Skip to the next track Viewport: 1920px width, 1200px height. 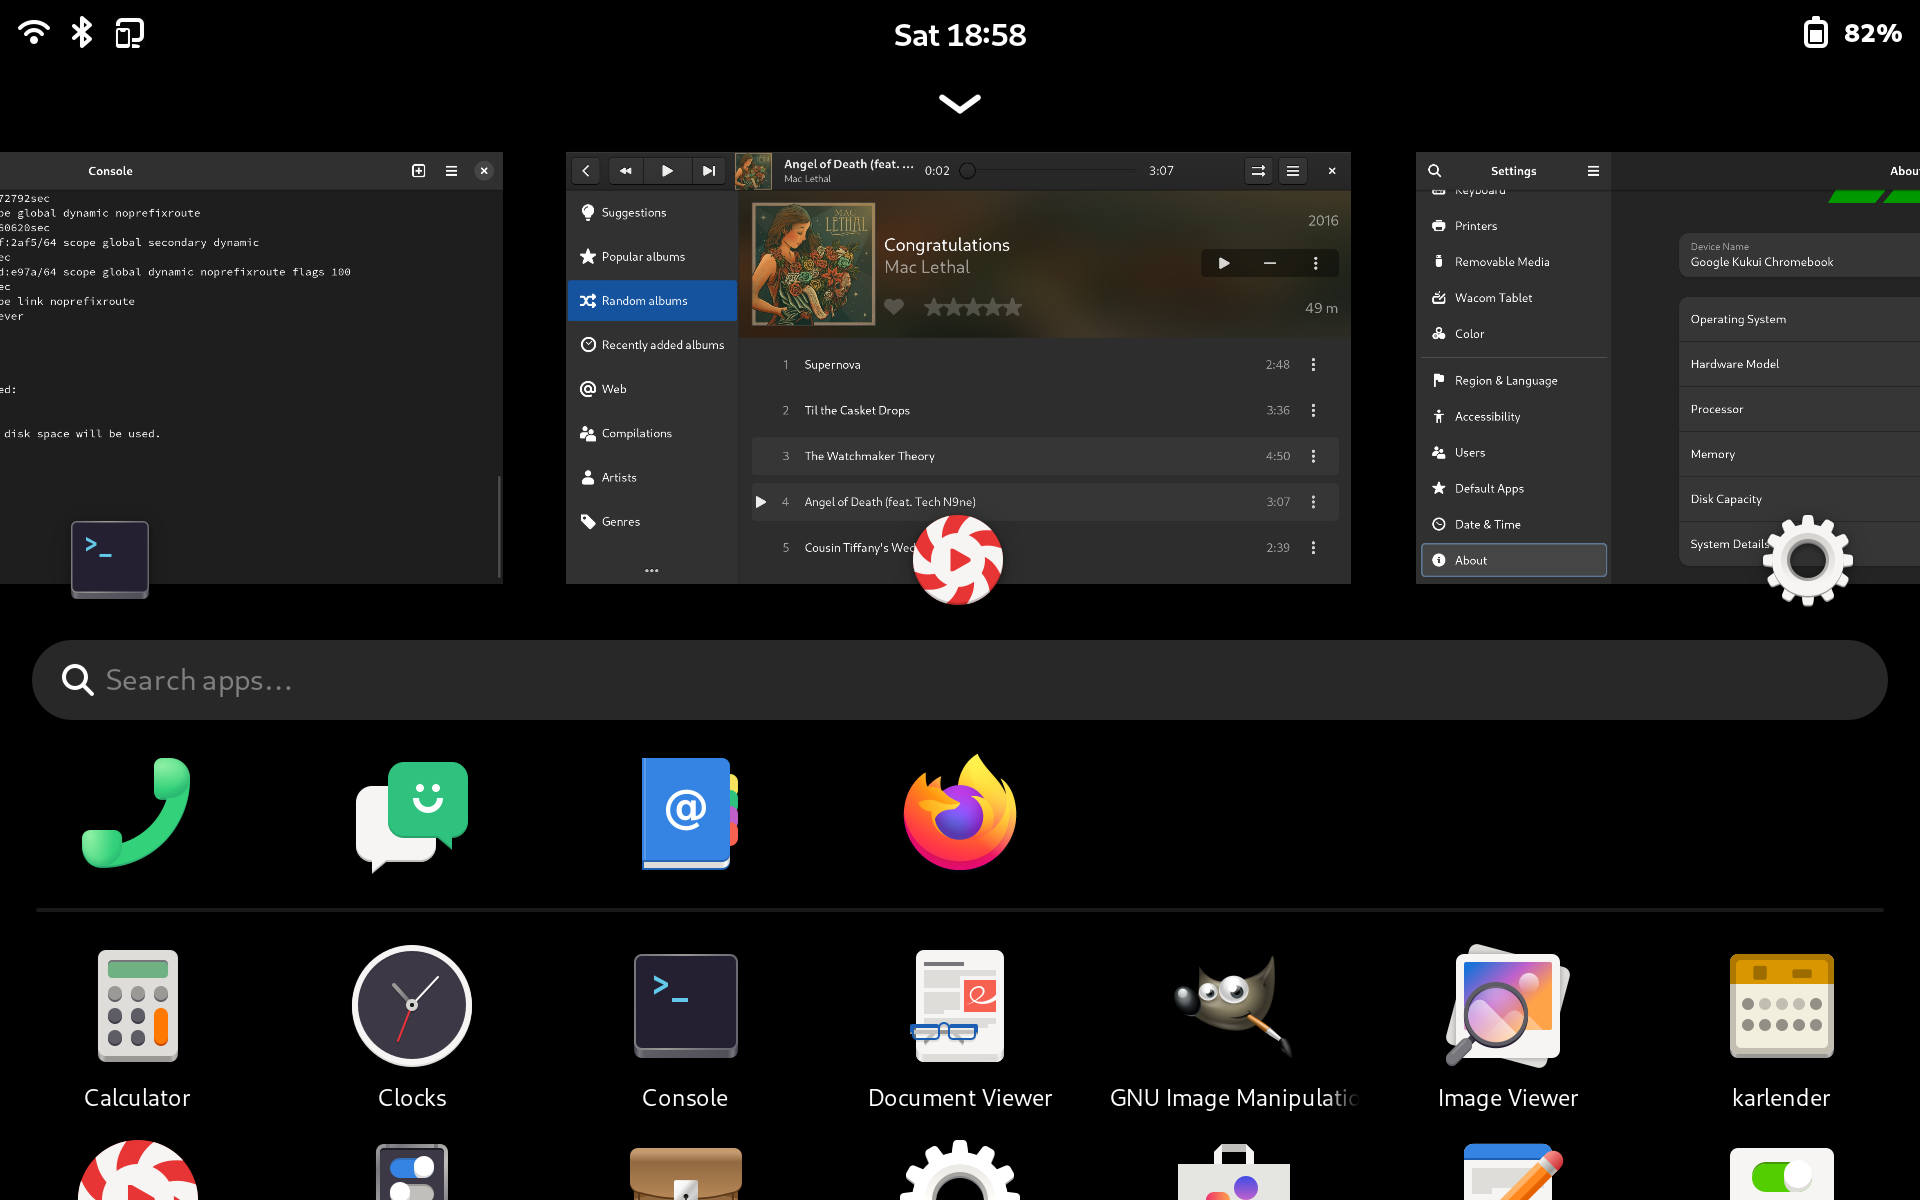coord(708,171)
